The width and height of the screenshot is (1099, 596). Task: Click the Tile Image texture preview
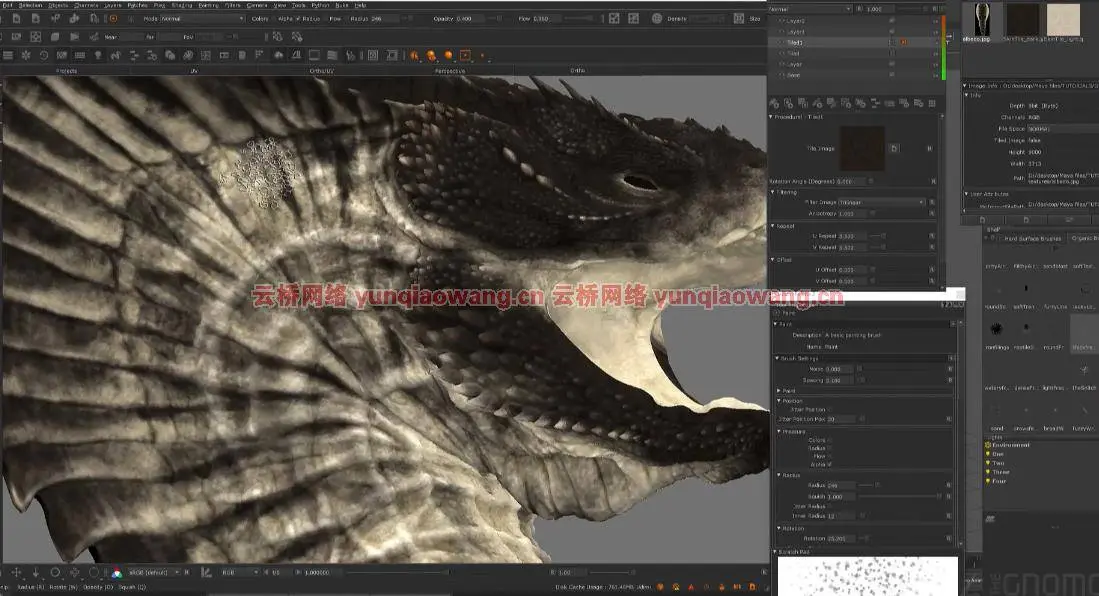(862, 149)
